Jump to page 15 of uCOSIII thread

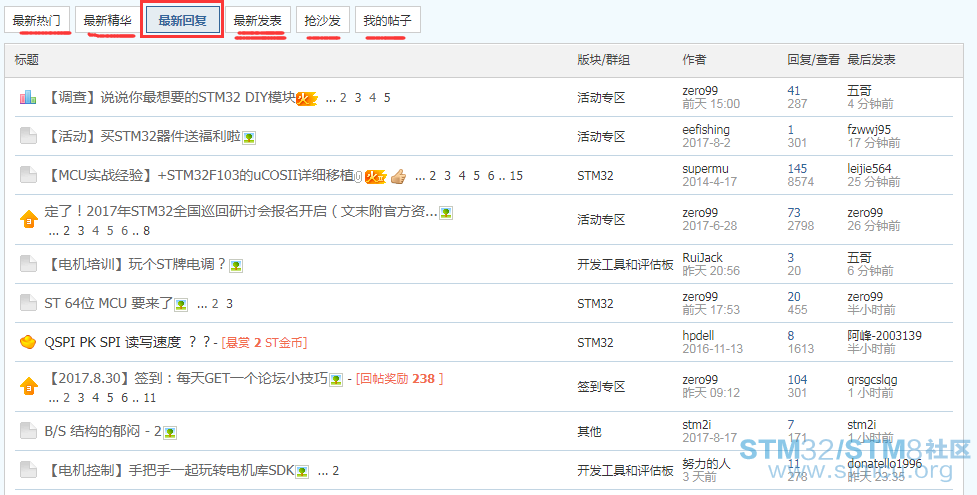pyautogui.click(x=516, y=176)
